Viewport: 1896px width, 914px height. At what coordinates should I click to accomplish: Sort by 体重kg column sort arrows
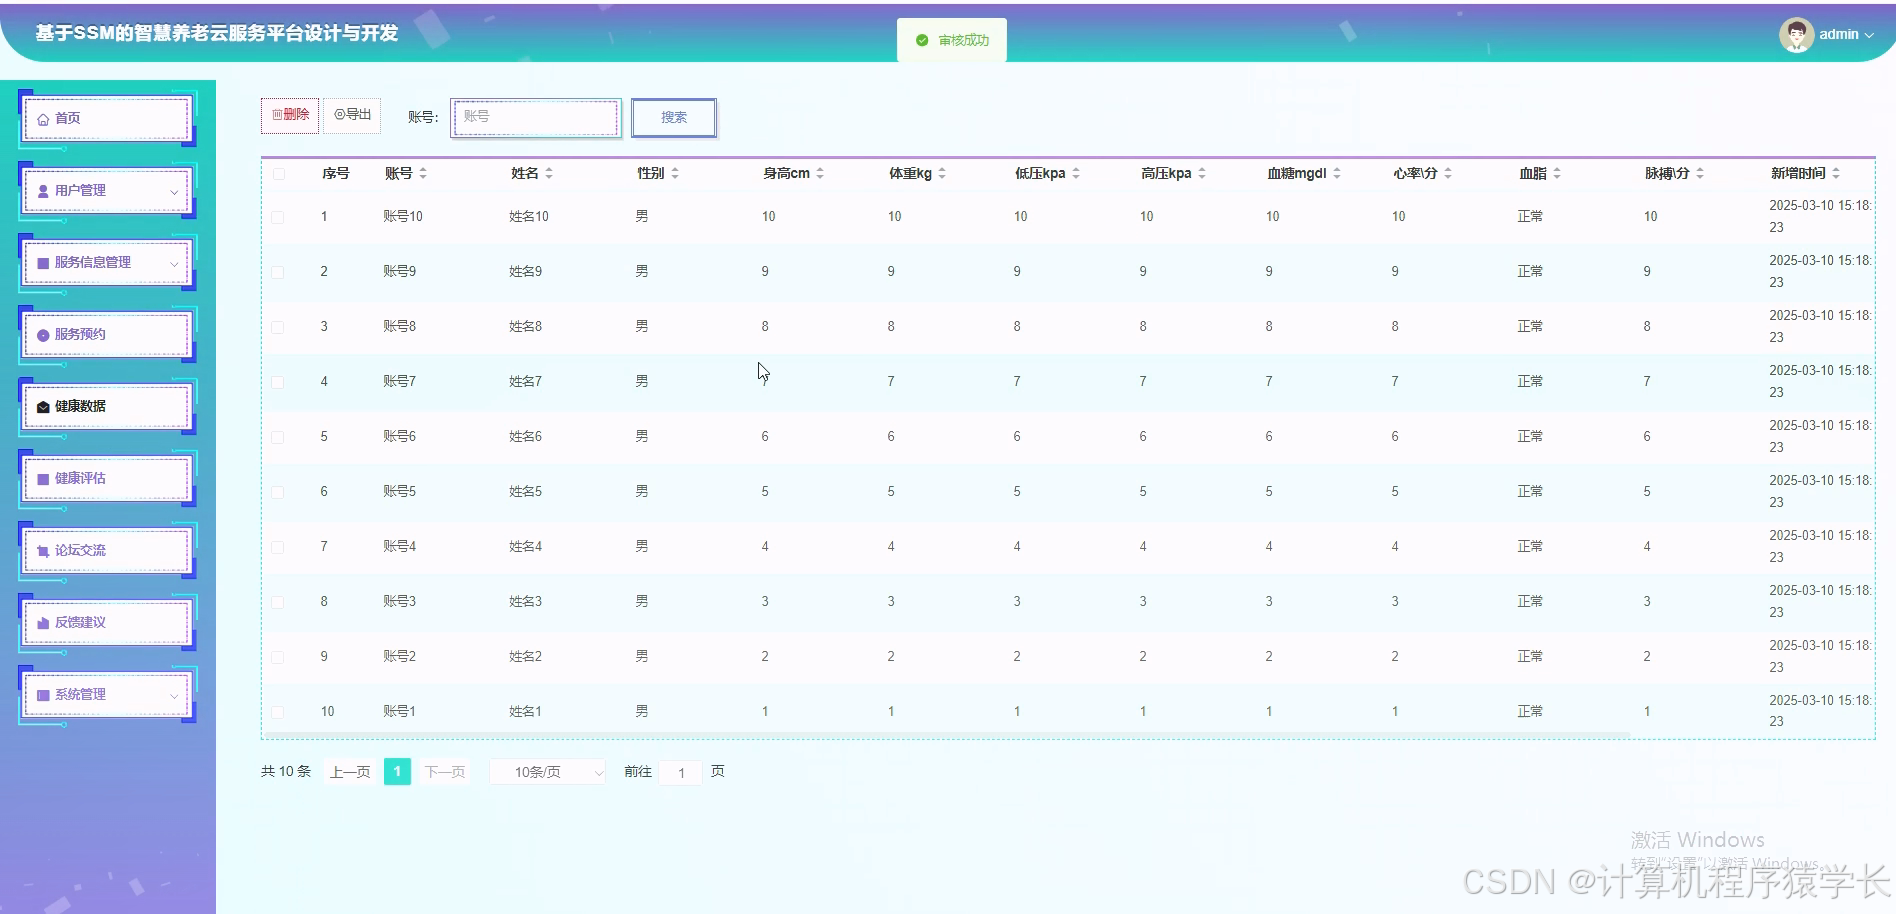click(942, 173)
